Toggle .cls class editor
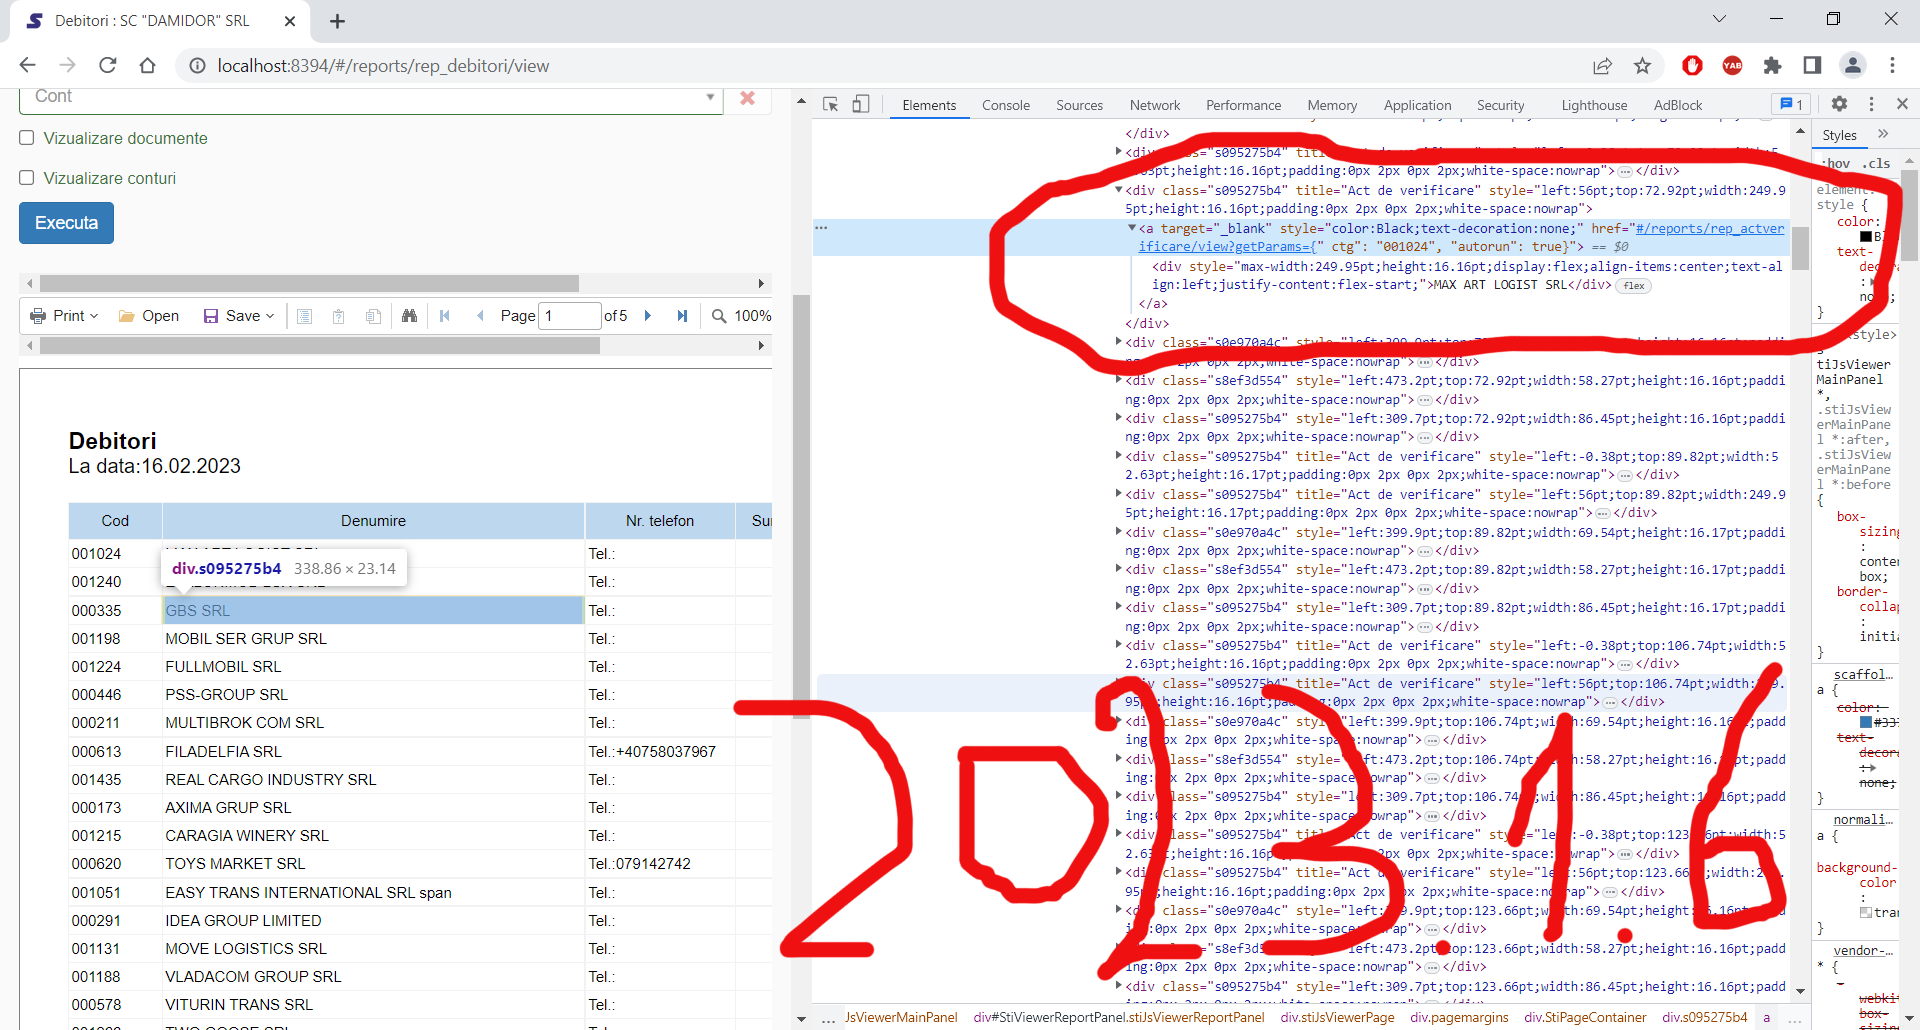Screen dimensions: 1920x1030 pos(1877,163)
